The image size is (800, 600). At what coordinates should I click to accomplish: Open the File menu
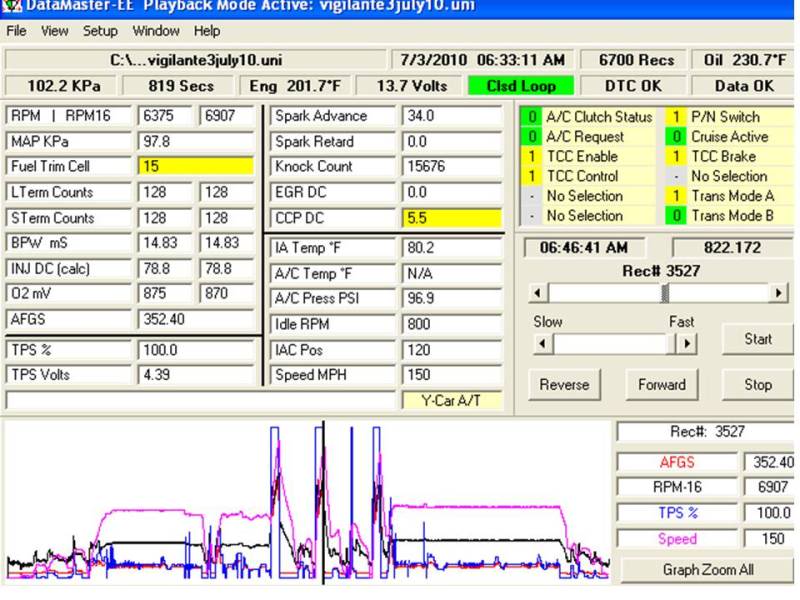pos(16,31)
